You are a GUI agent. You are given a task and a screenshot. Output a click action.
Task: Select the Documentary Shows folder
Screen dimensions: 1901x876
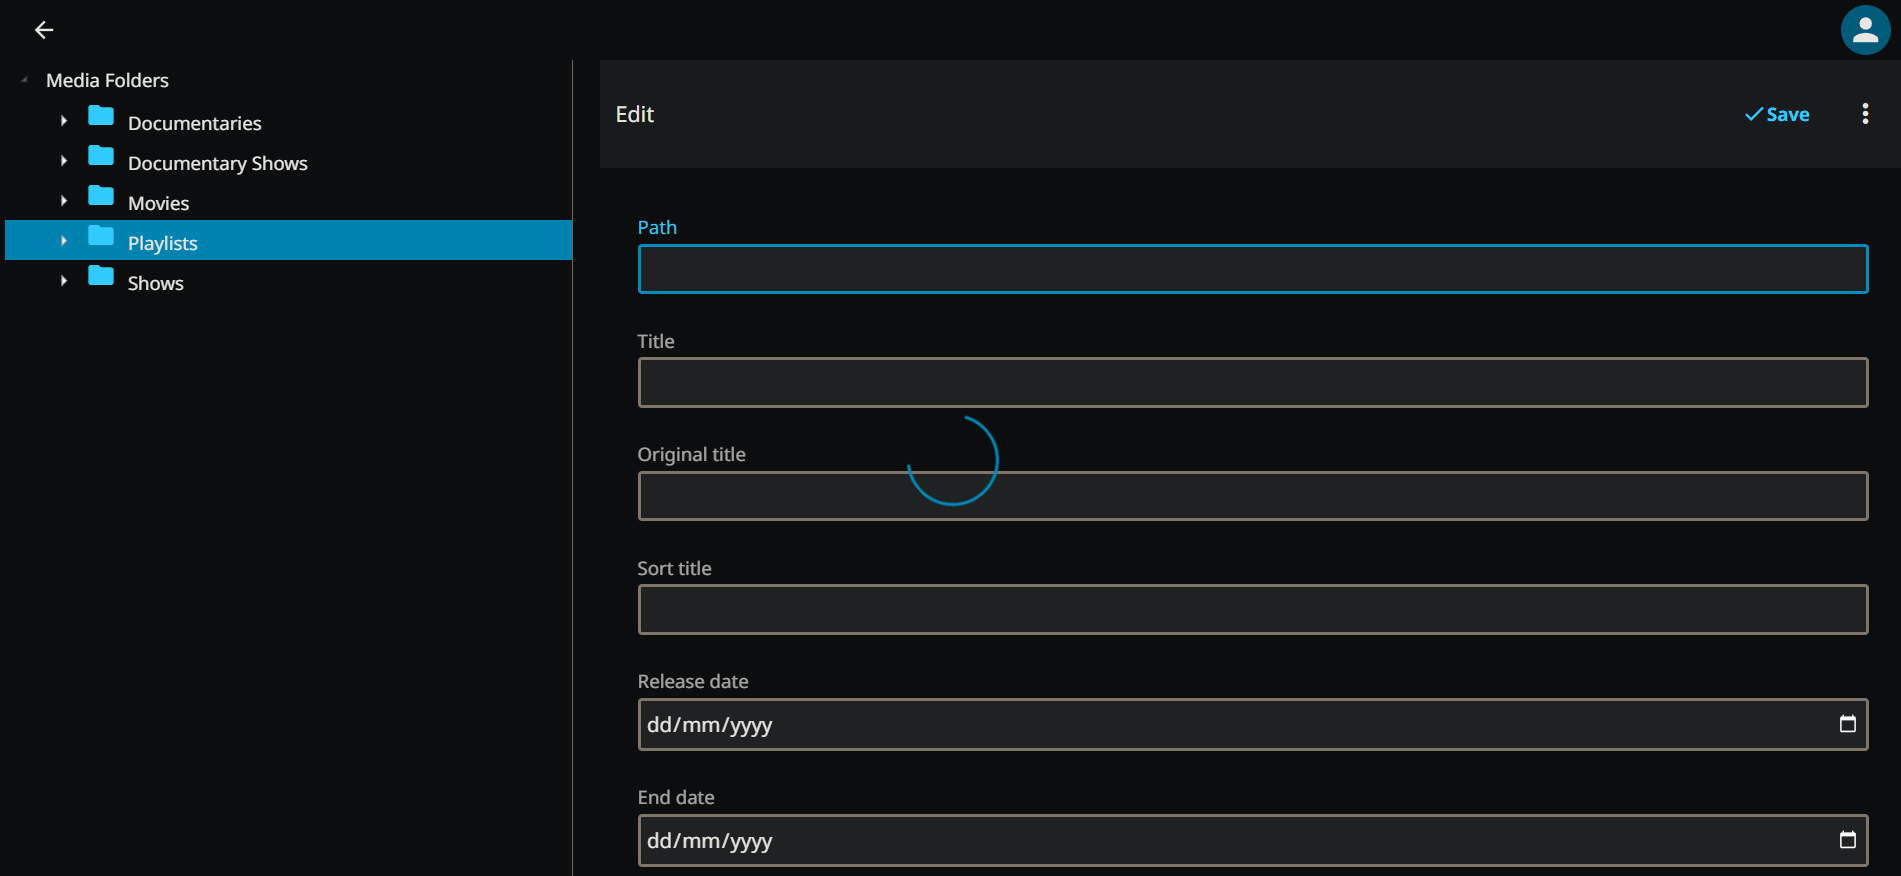pyautogui.click(x=217, y=163)
